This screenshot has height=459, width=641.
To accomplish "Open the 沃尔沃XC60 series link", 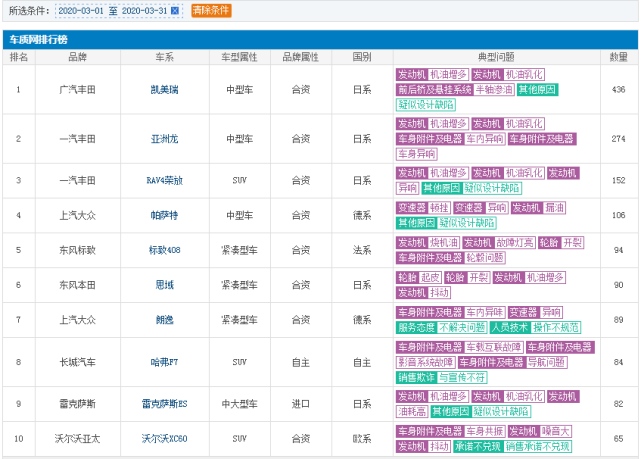I will pyautogui.click(x=165, y=438).
